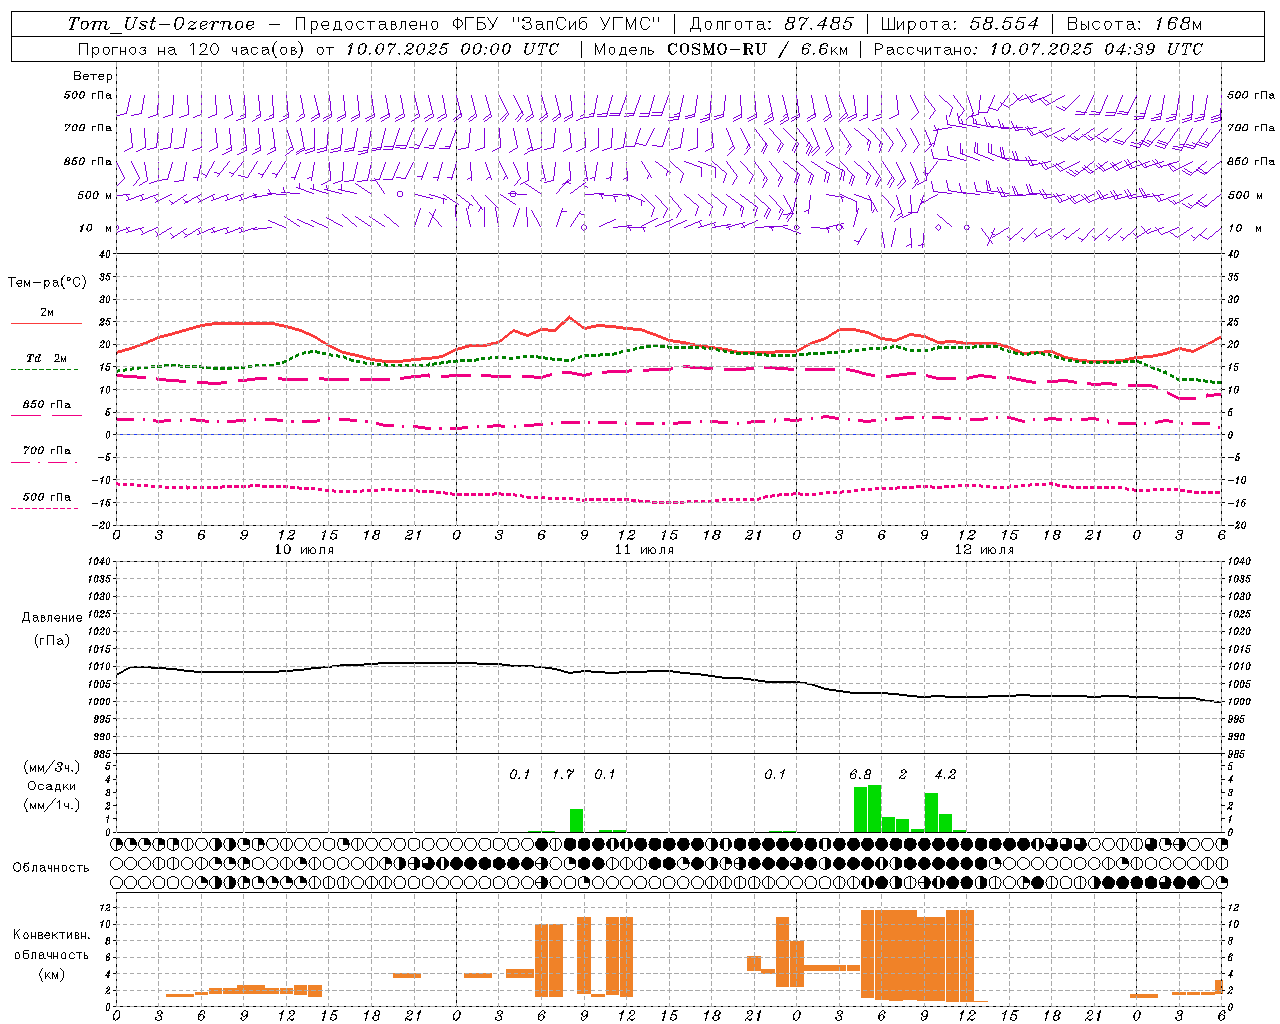Click the computed time Рассчитано: 10.07.2025 04:39 UTC
Viewport: 1280px width, 1024px height.
click(1038, 49)
